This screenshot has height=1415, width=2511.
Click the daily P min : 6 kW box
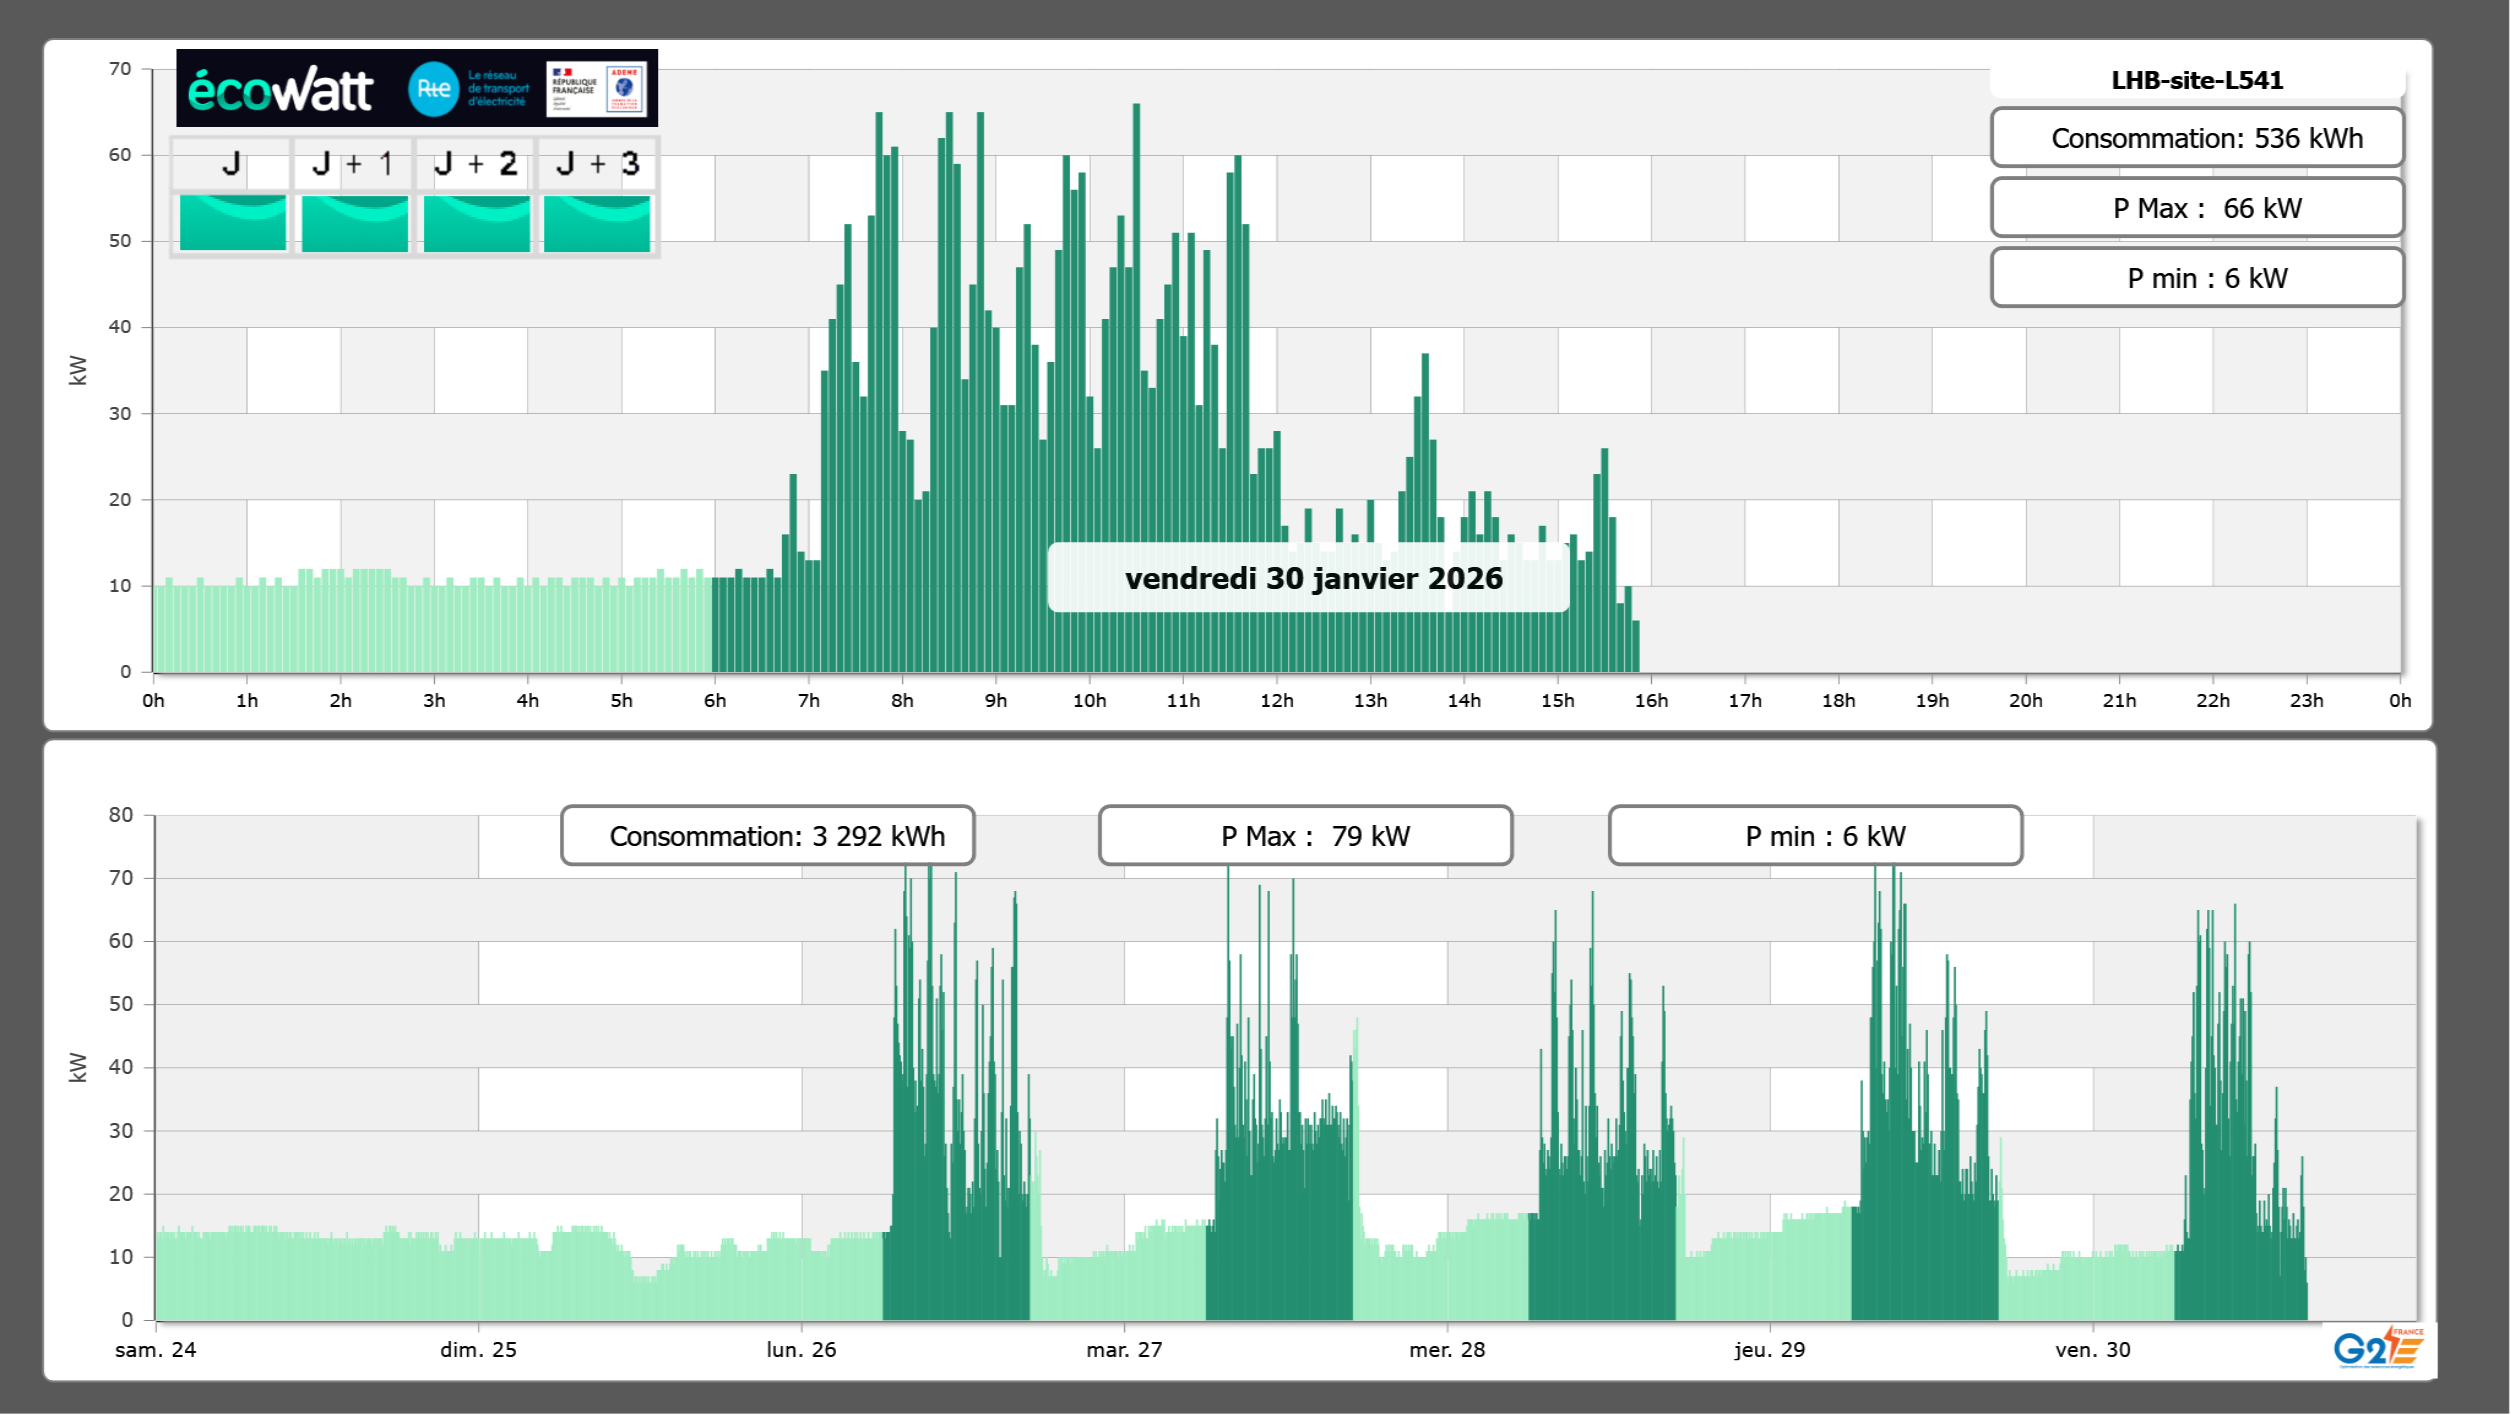click(2197, 278)
